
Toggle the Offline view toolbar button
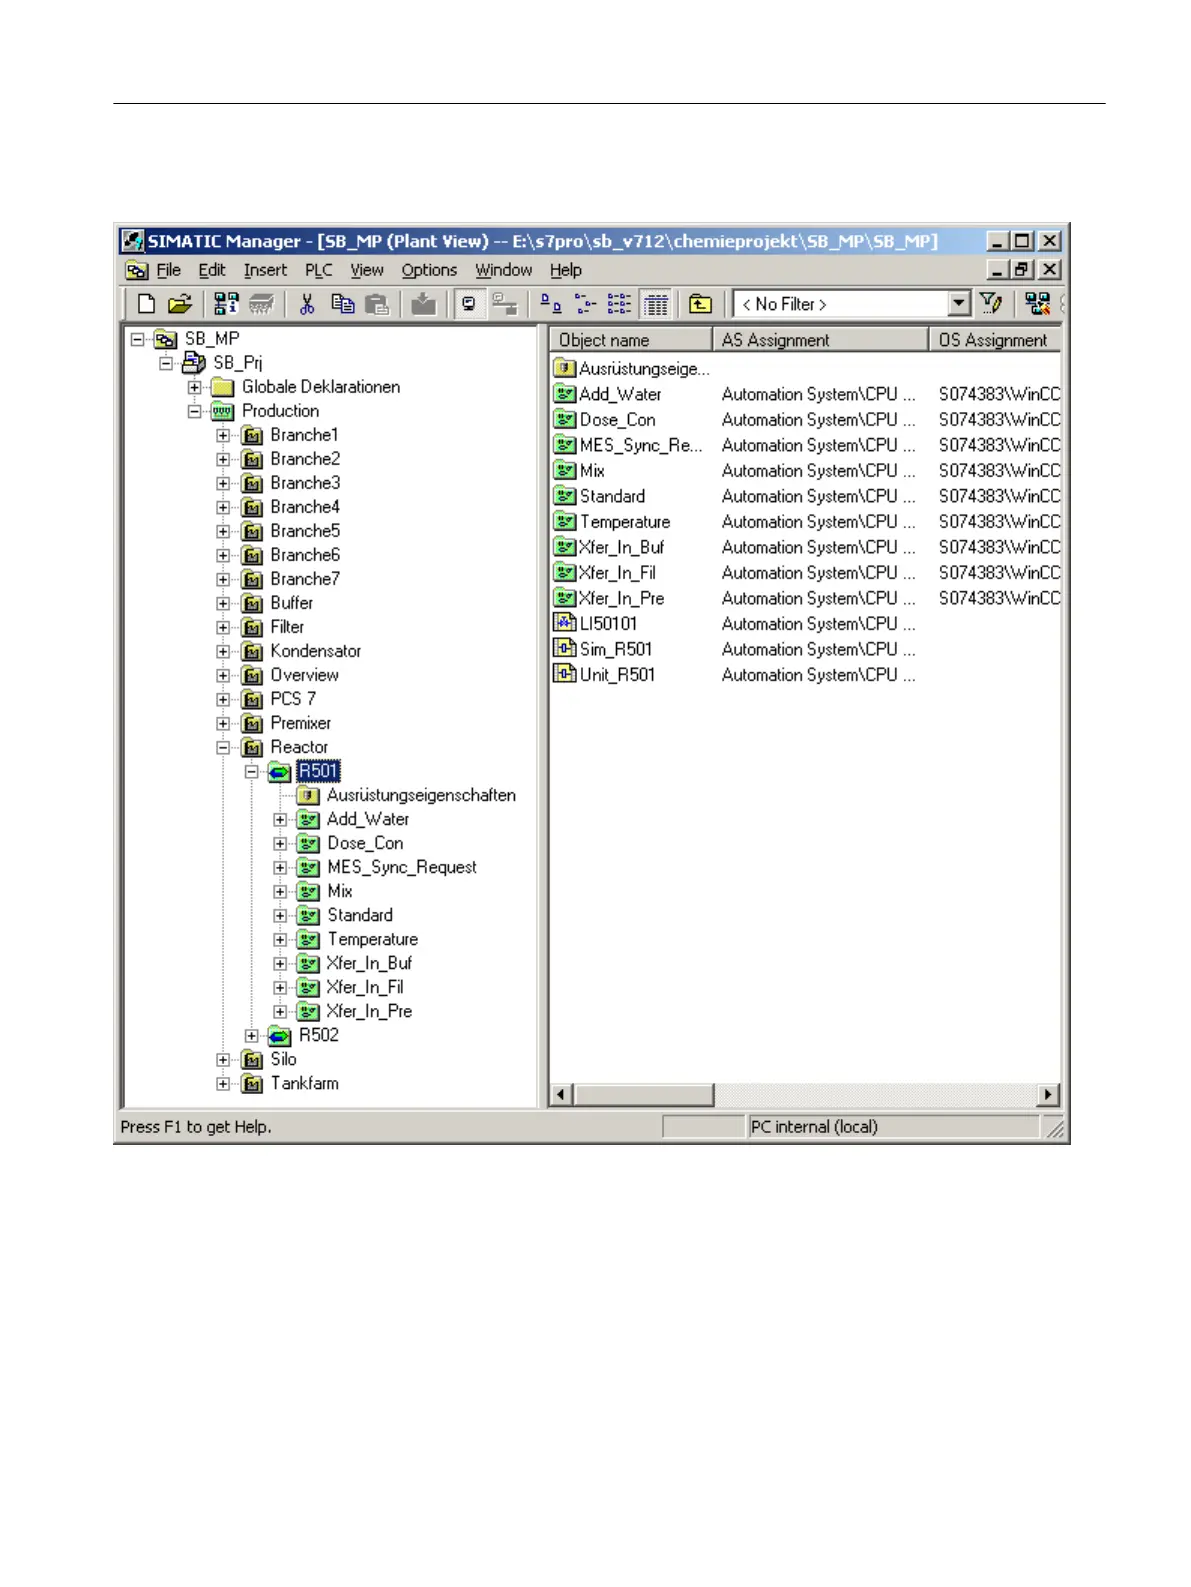(504, 304)
